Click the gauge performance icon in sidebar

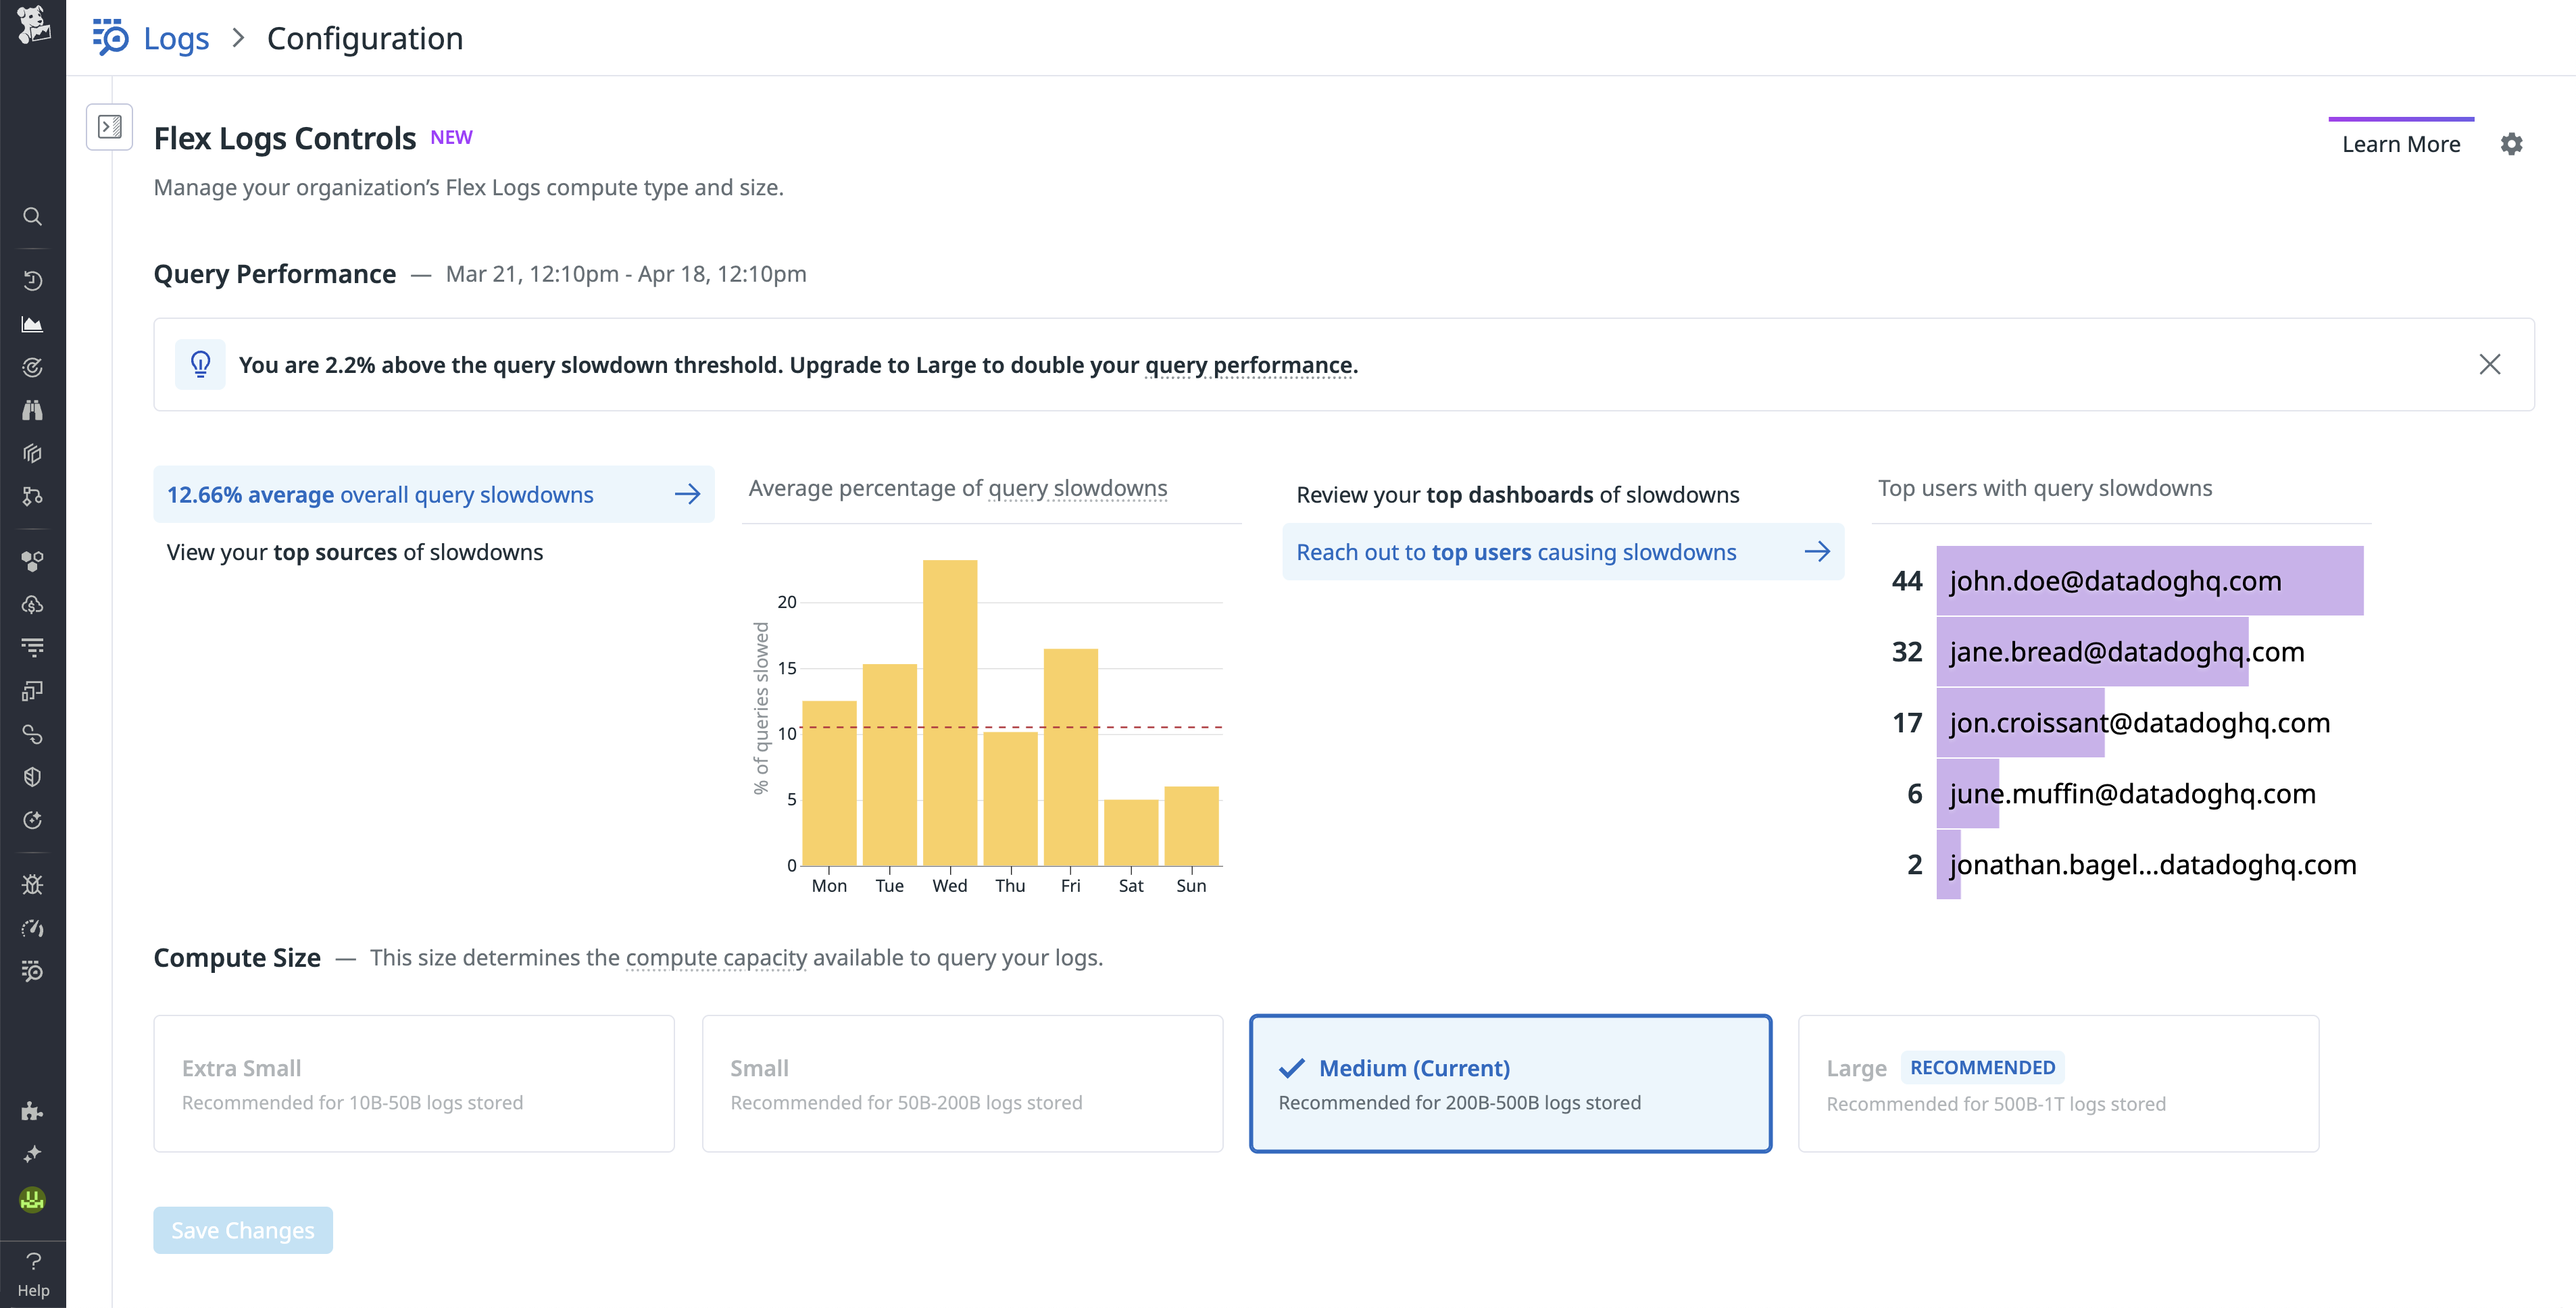(x=33, y=928)
